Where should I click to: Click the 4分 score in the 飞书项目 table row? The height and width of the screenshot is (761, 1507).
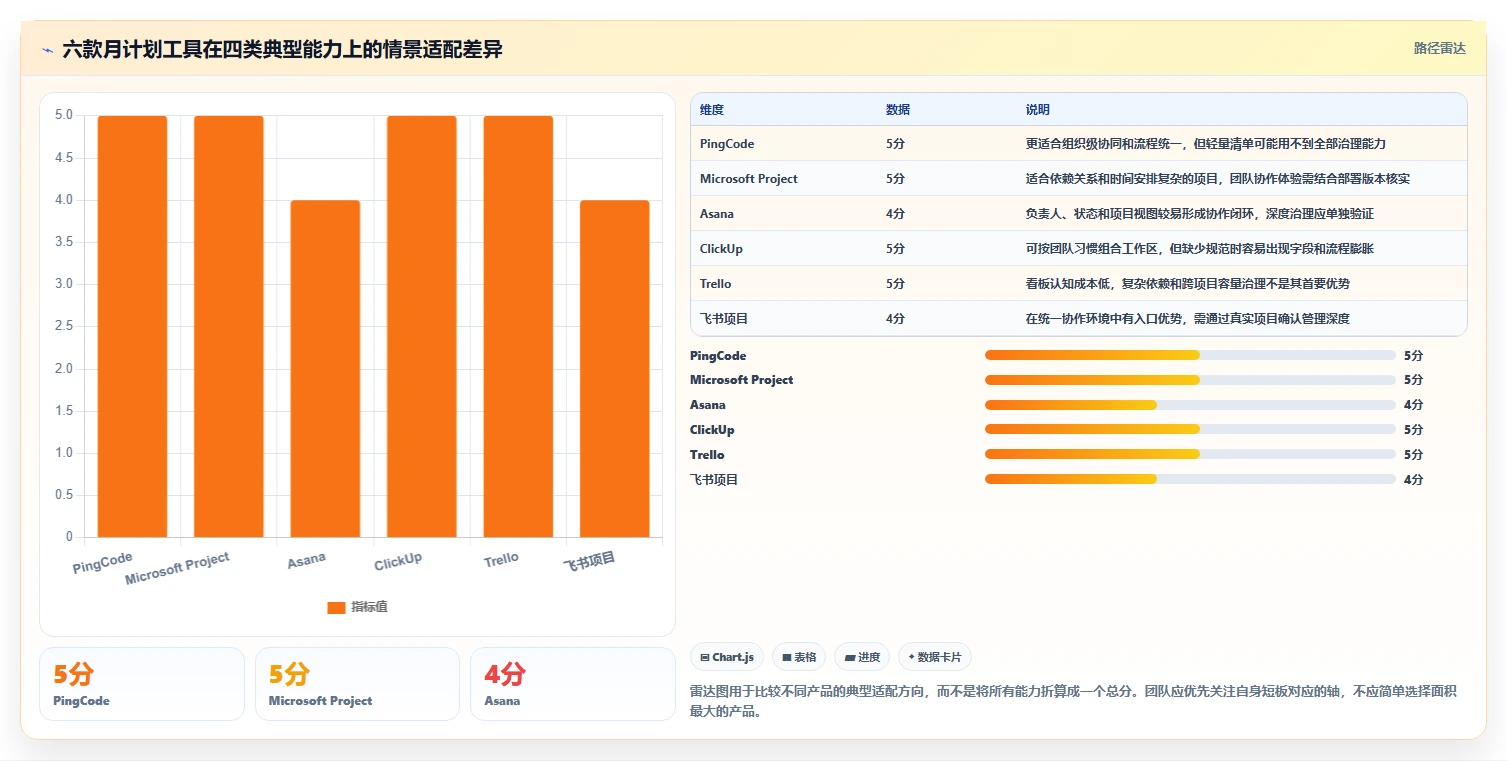tap(895, 319)
